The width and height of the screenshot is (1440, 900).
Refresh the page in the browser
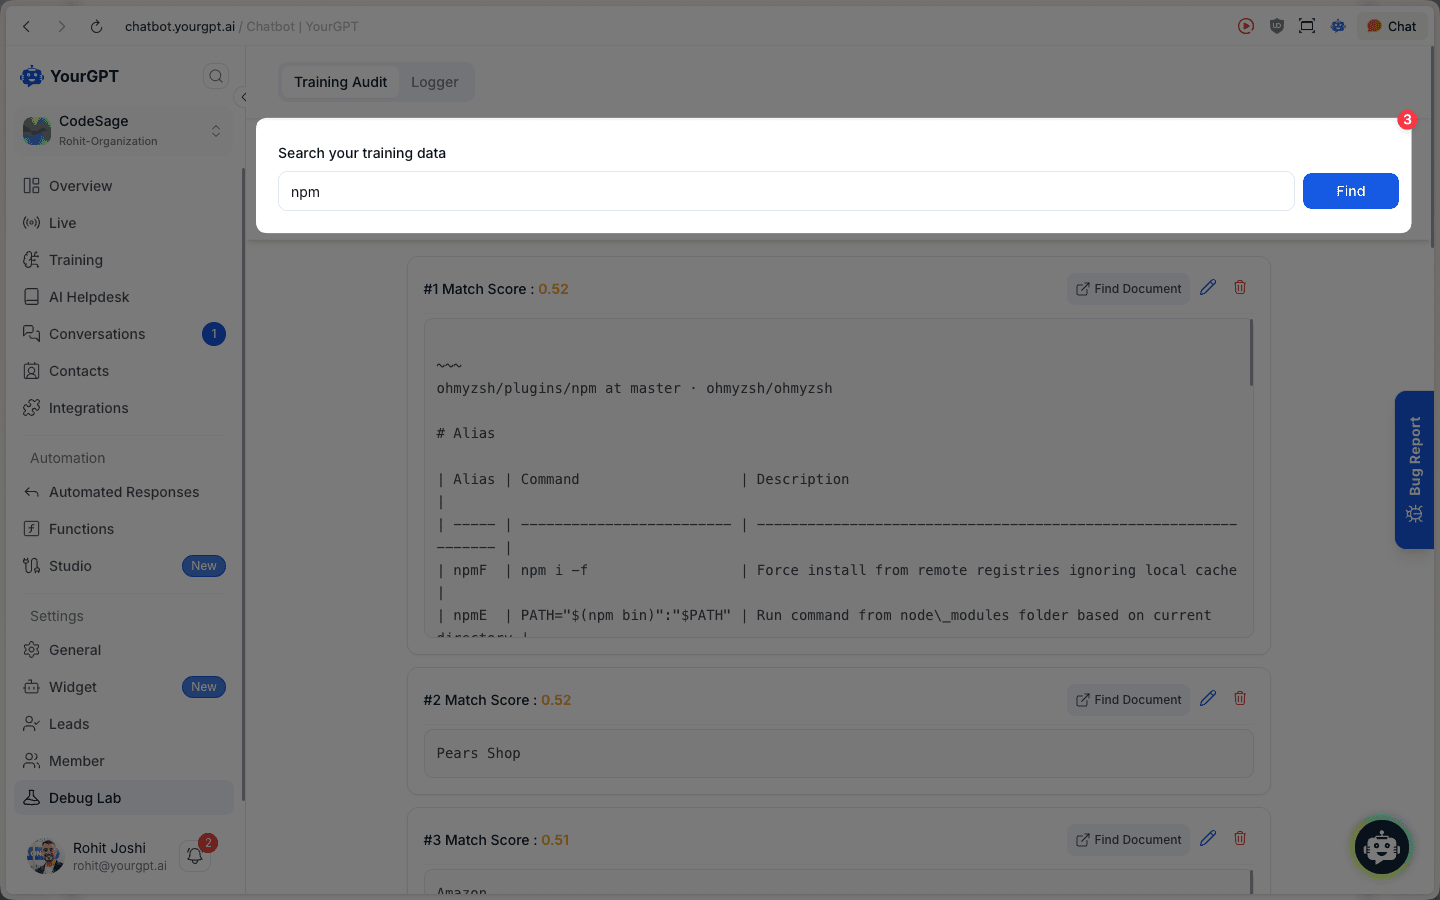point(96,26)
